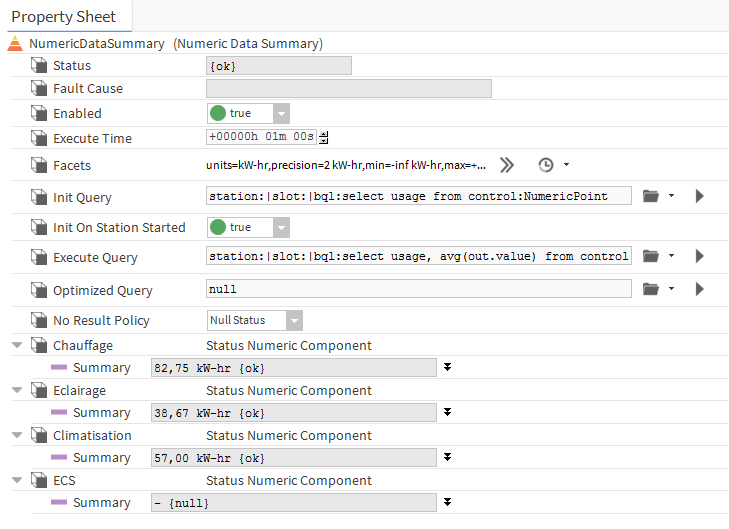The image size is (729, 529).
Task: Select the Property Sheet tab
Action: pyautogui.click(x=64, y=16)
